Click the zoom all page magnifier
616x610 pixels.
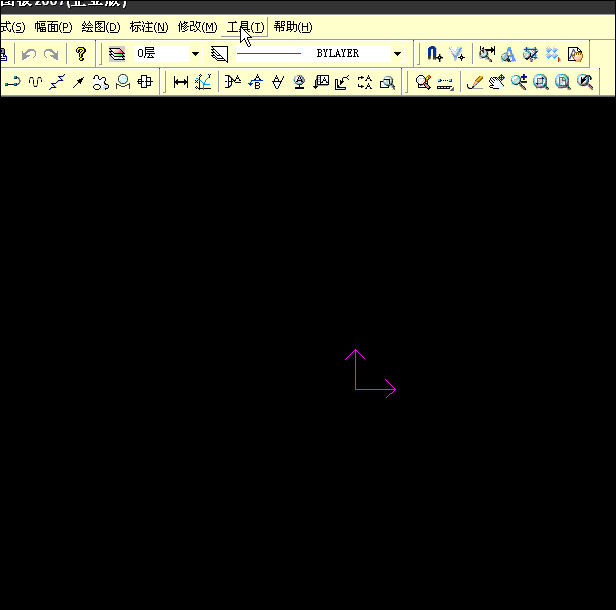[563, 82]
